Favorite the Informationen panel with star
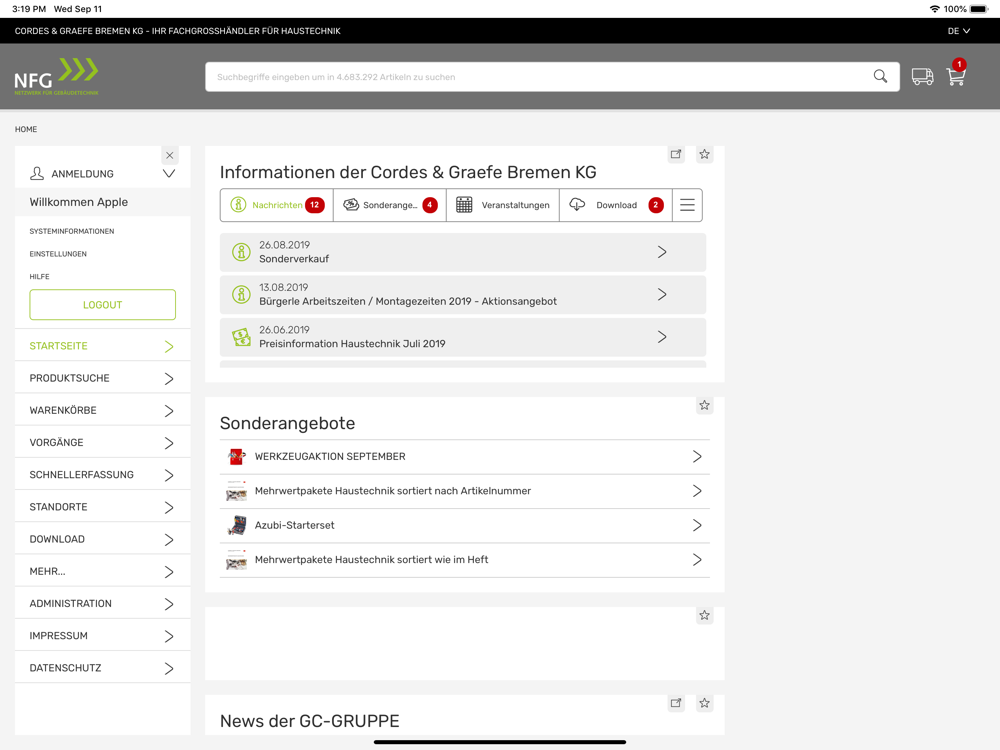This screenshot has height=750, width=1000. point(704,154)
